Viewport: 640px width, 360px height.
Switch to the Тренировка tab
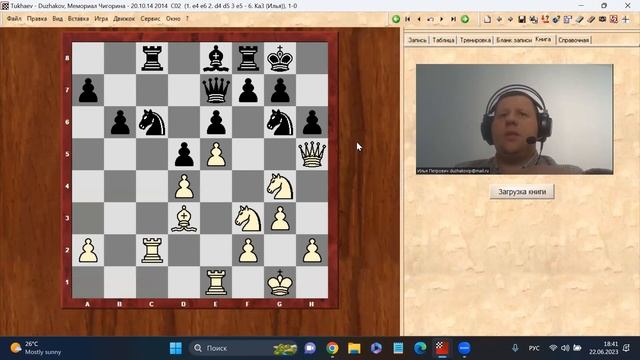click(475, 40)
